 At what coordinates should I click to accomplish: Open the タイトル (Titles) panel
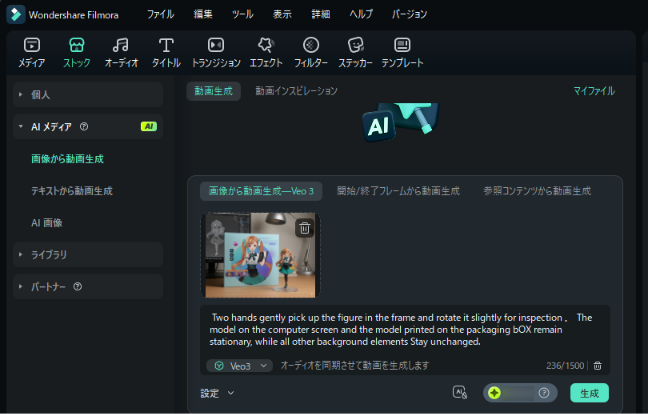pyautogui.click(x=166, y=52)
